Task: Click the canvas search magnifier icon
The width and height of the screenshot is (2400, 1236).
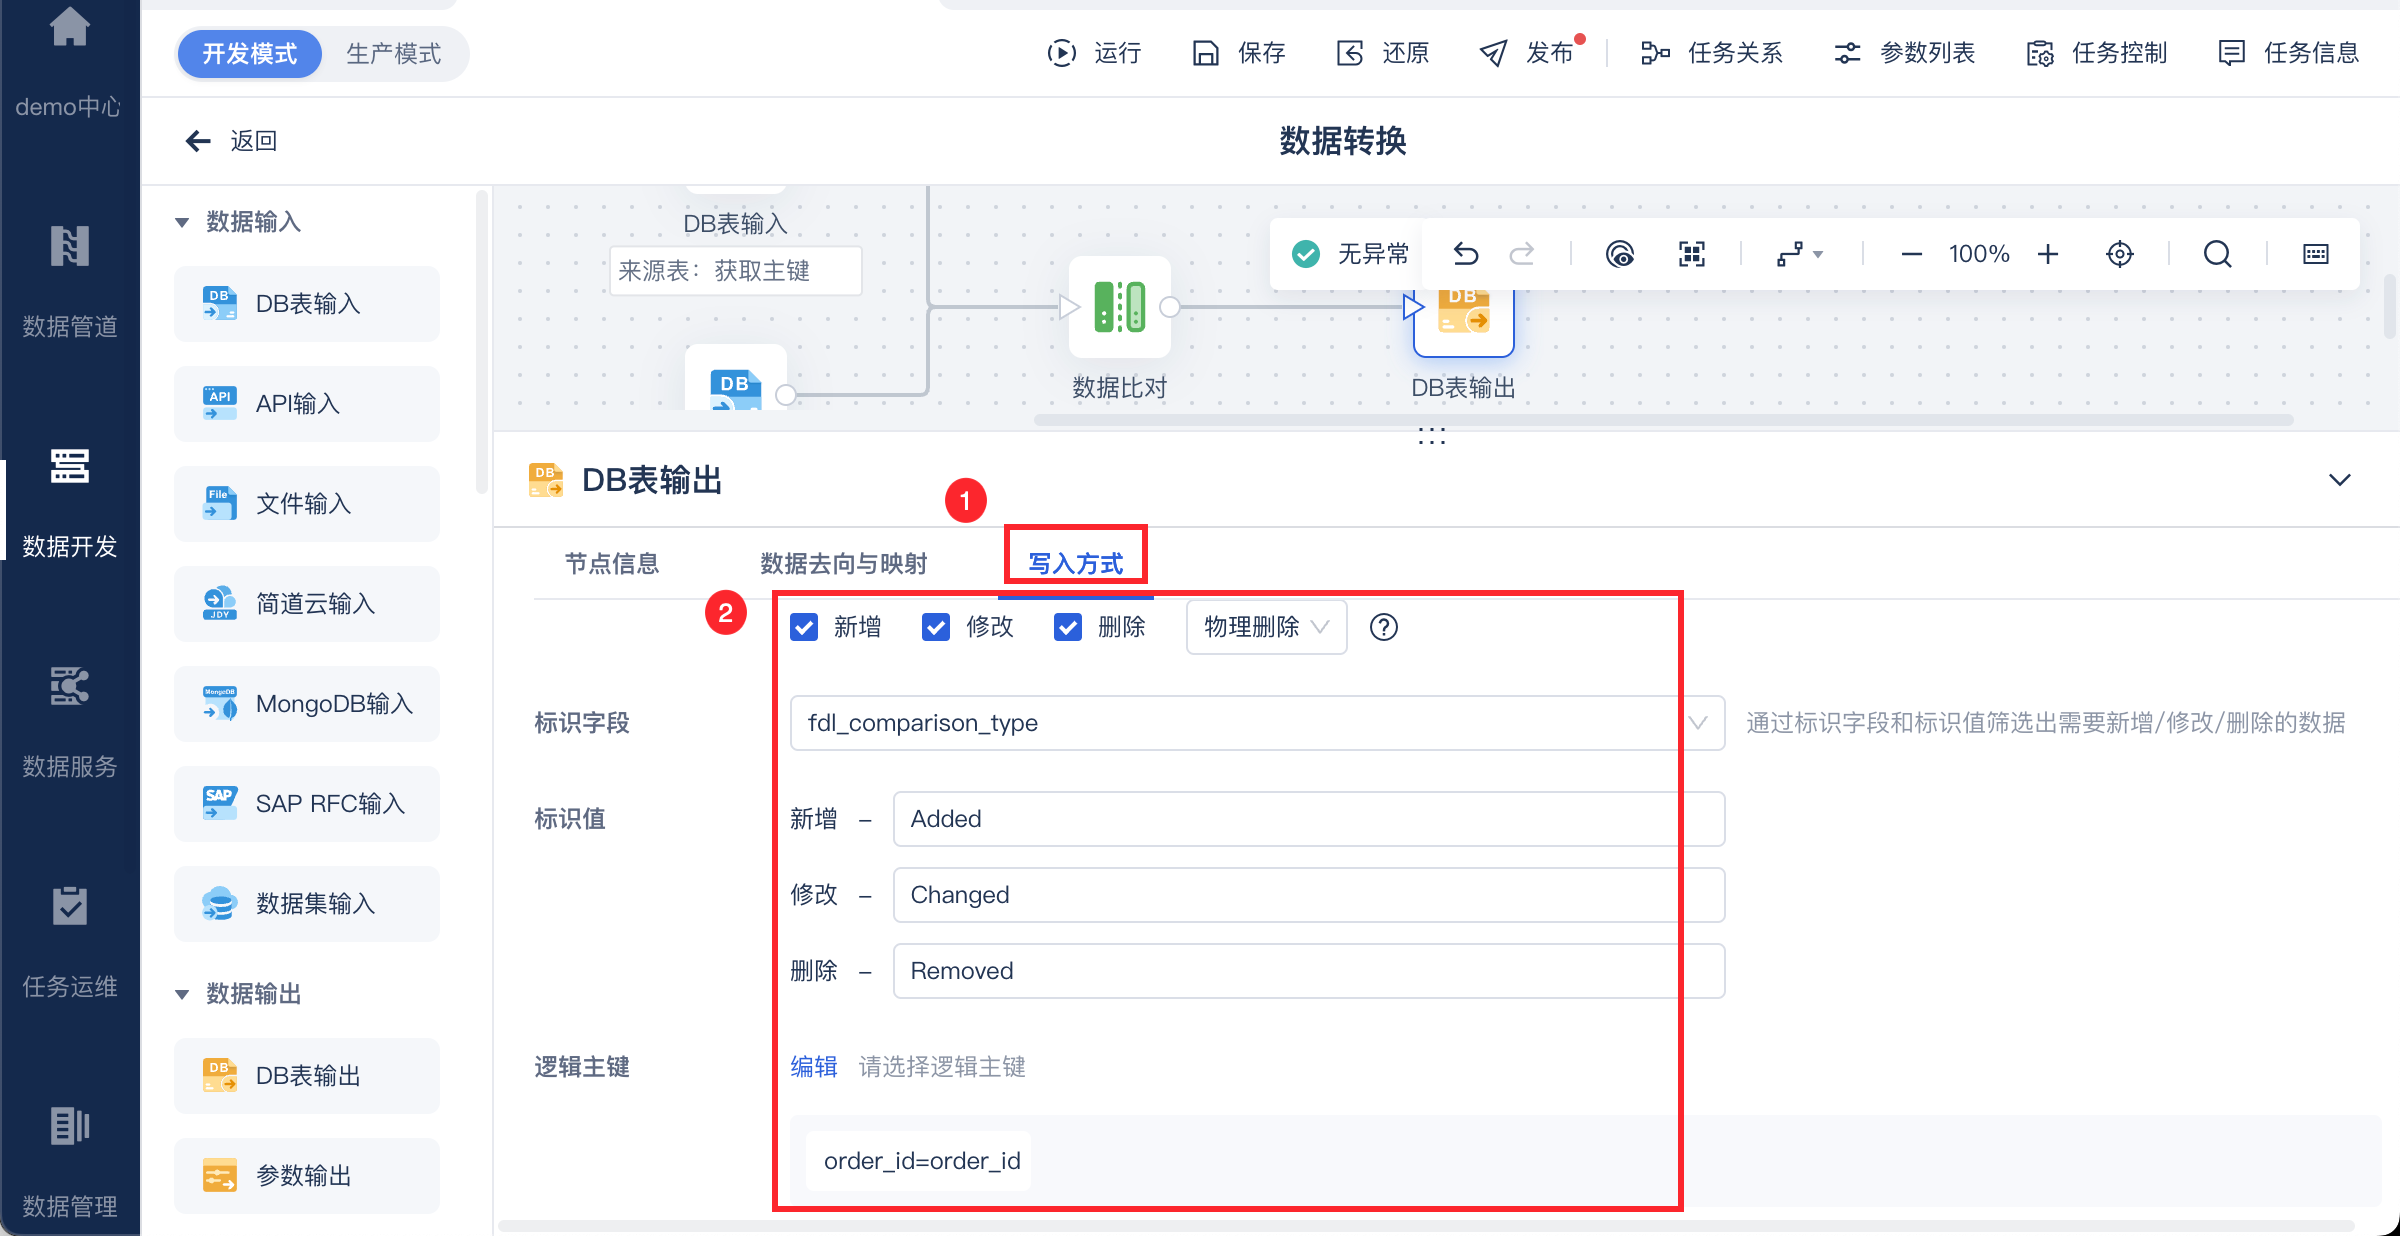Action: [x=2217, y=254]
